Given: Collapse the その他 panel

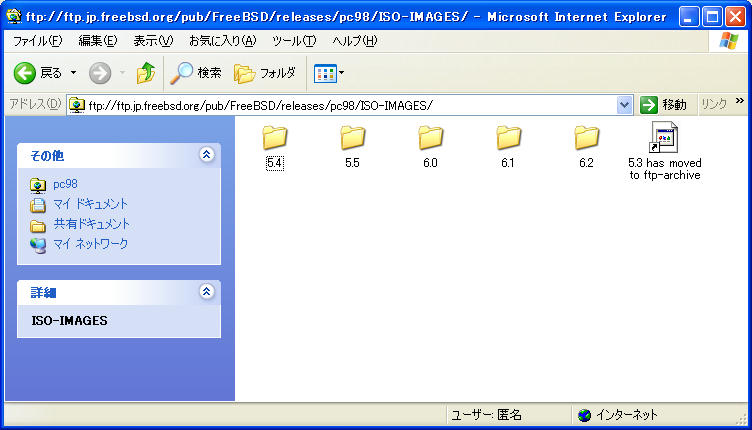Looking at the screenshot, I should (207, 155).
